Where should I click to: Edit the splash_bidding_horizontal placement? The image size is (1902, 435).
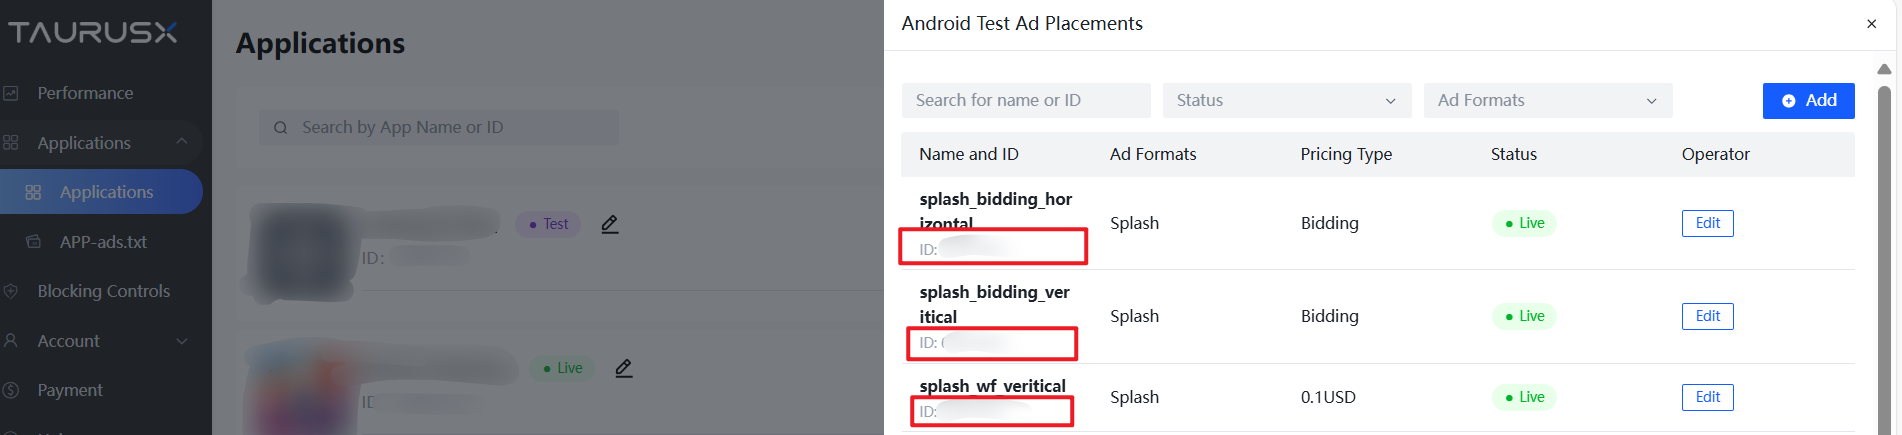tap(1707, 223)
